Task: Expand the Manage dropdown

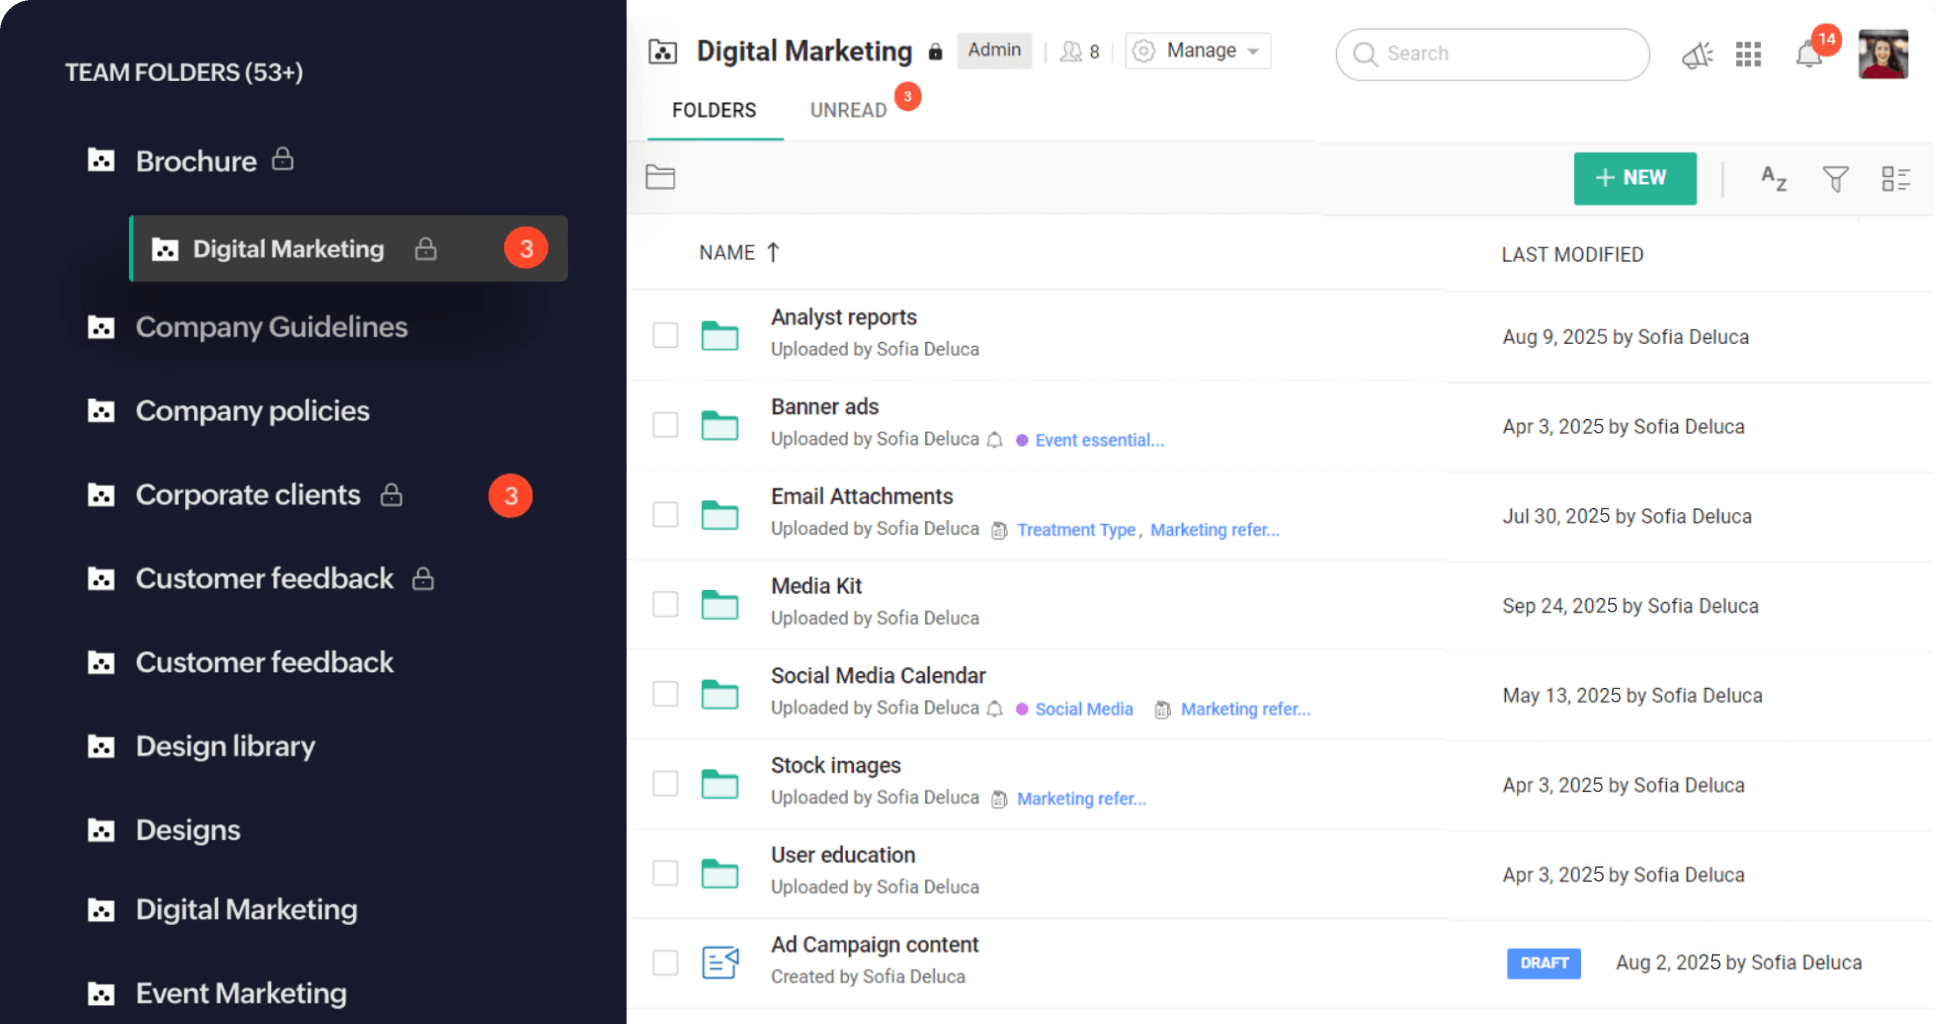Action: tap(1198, 51)
